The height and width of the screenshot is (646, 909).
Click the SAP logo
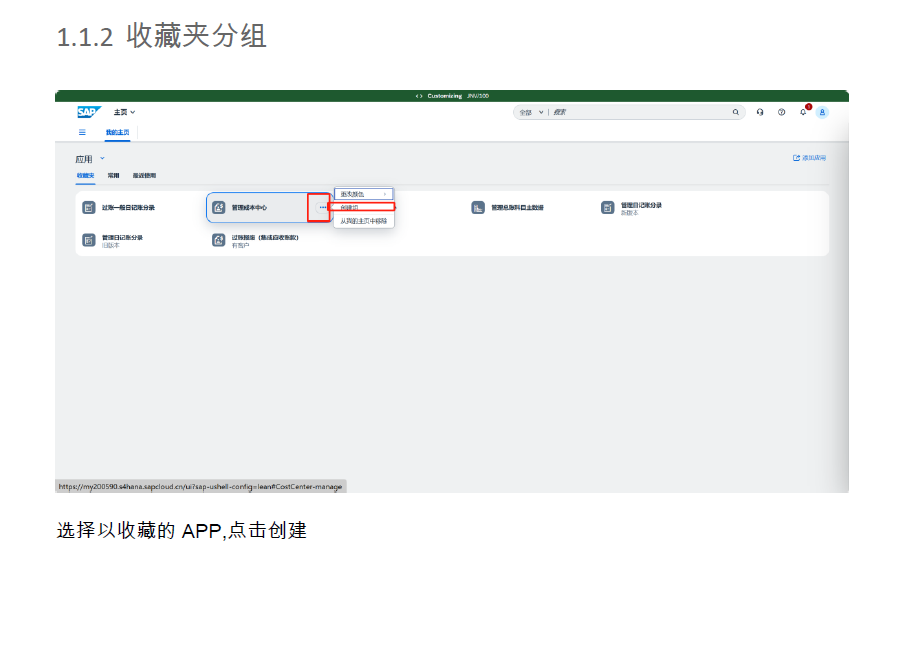click(89, 112)
